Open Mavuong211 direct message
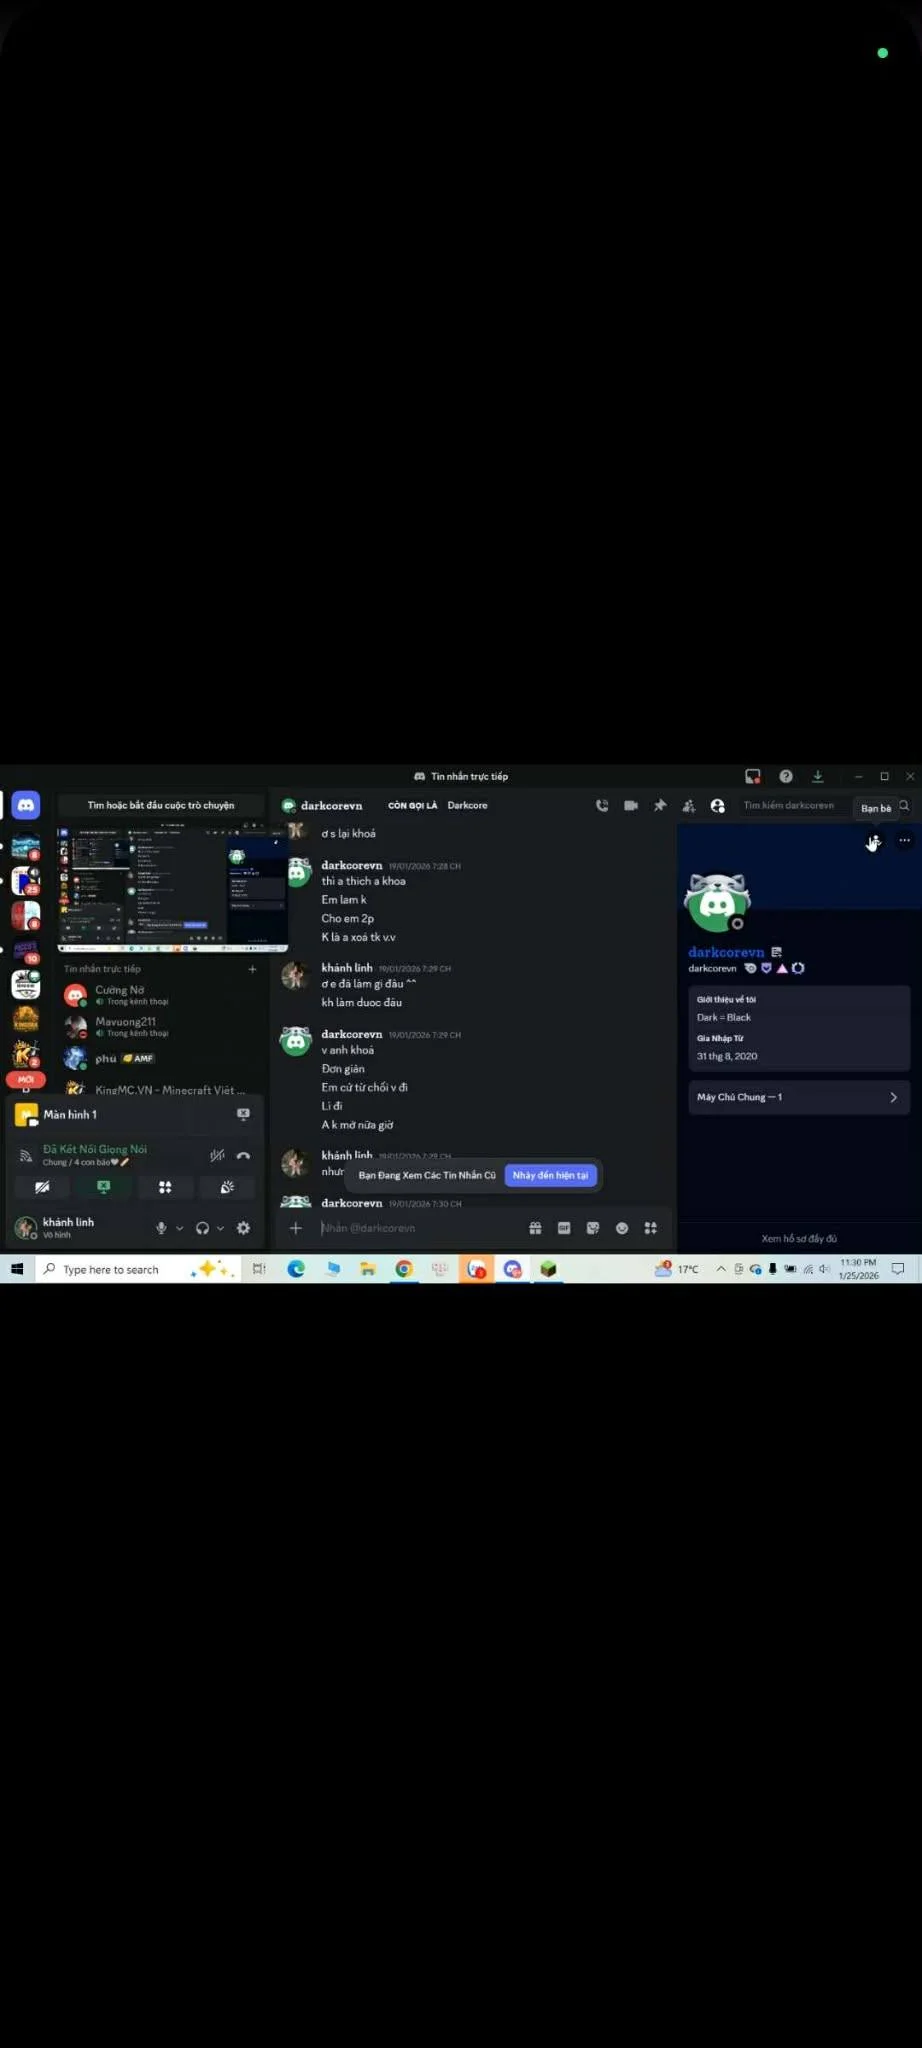 pyautogui.click(x=160, y=1026)
